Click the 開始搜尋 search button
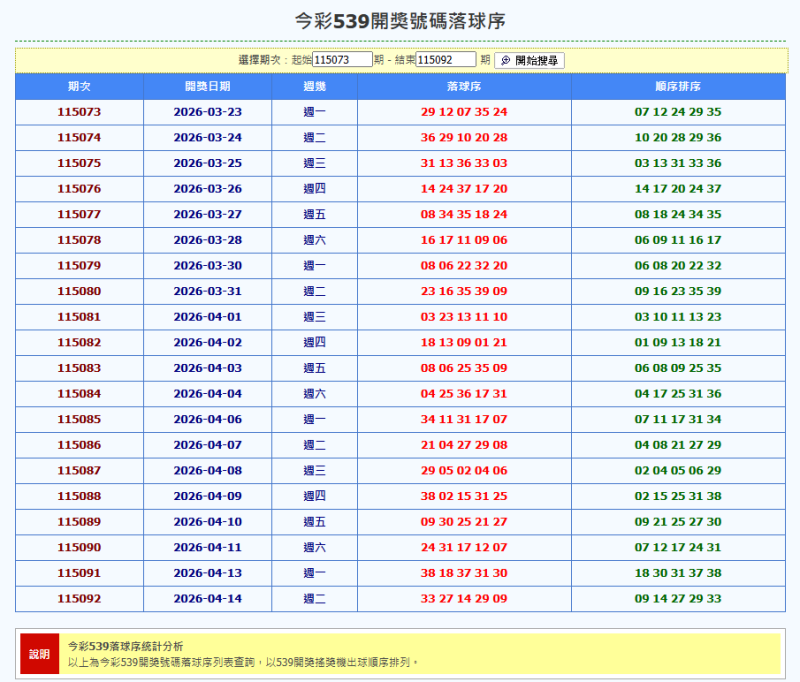800x682 pixels. click(x=529, y=60)
